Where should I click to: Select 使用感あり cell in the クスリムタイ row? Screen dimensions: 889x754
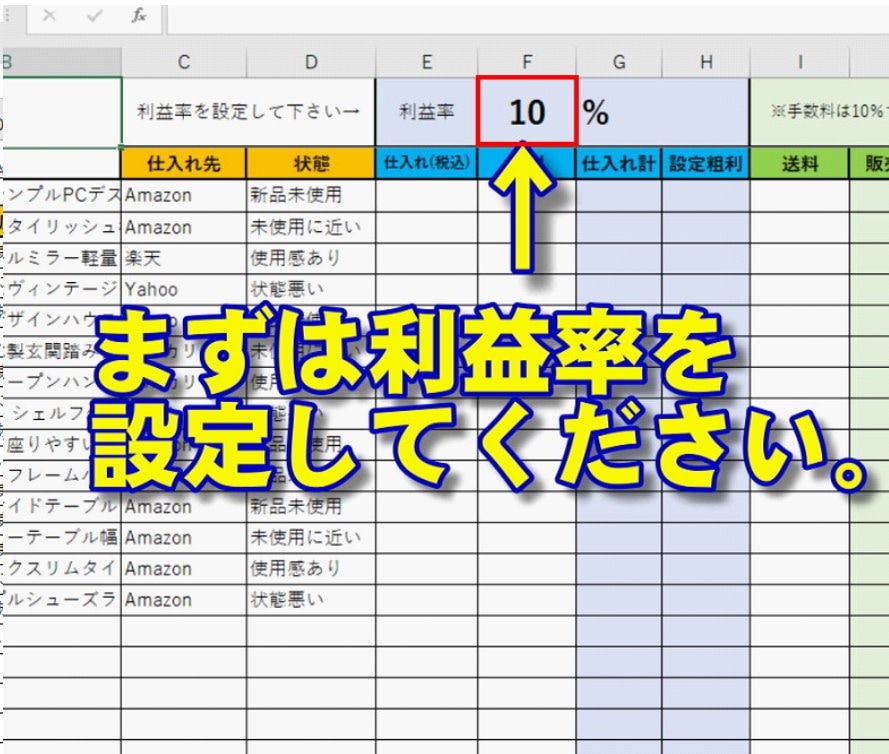[311, 569]
